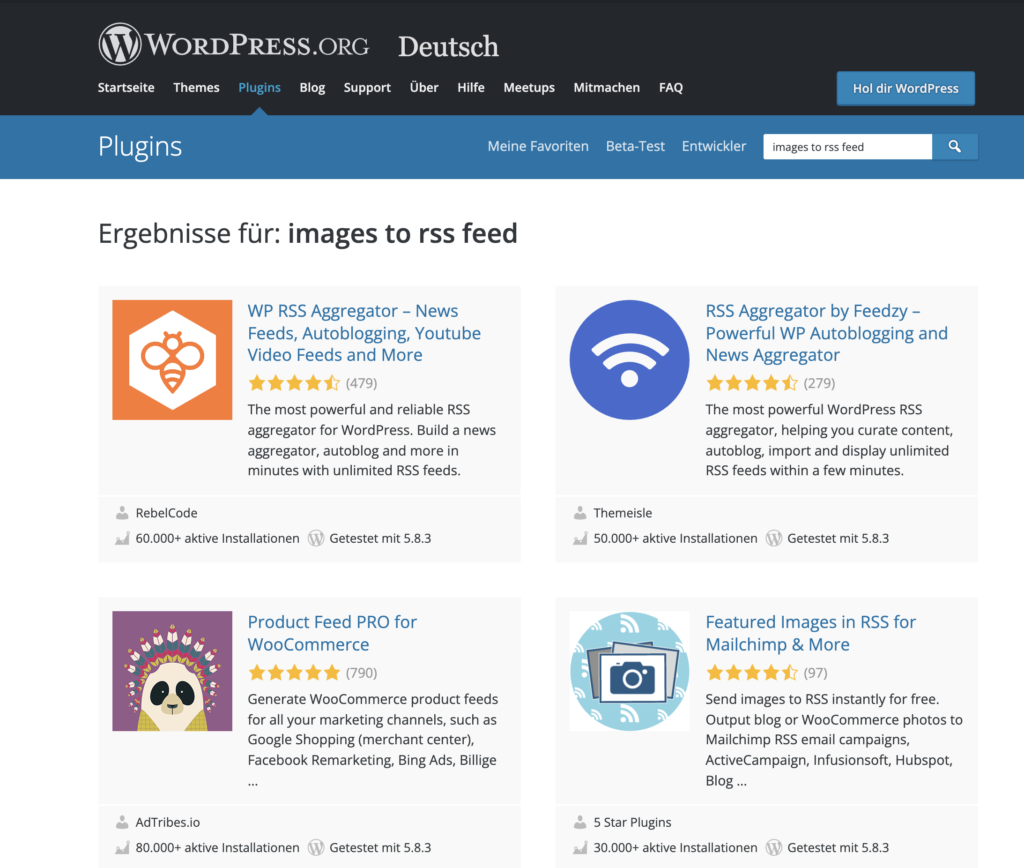Click the Themeisle author name

tap(623, 513)
